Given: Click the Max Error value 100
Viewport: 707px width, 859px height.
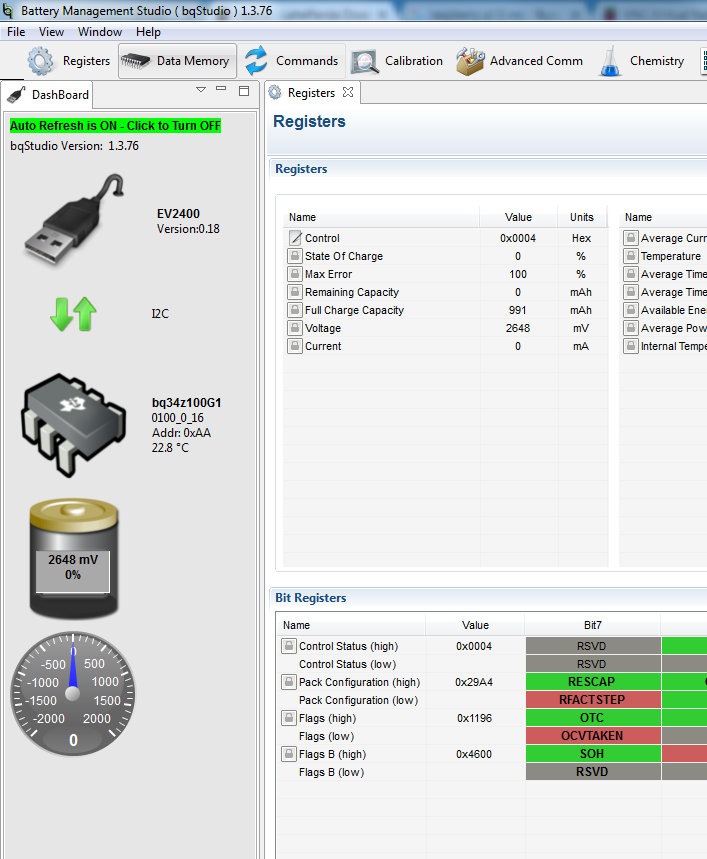Looking at the screenshot, I should tap(518, 274).
